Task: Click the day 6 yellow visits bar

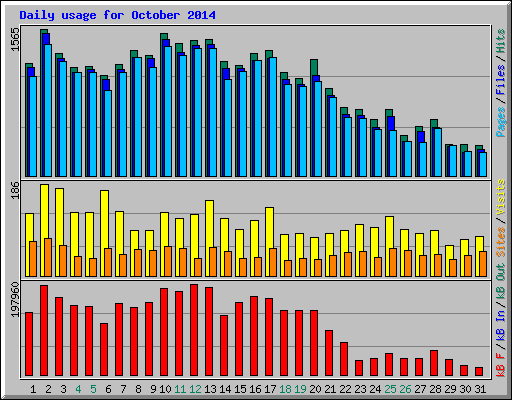Action: coord(104,219)
